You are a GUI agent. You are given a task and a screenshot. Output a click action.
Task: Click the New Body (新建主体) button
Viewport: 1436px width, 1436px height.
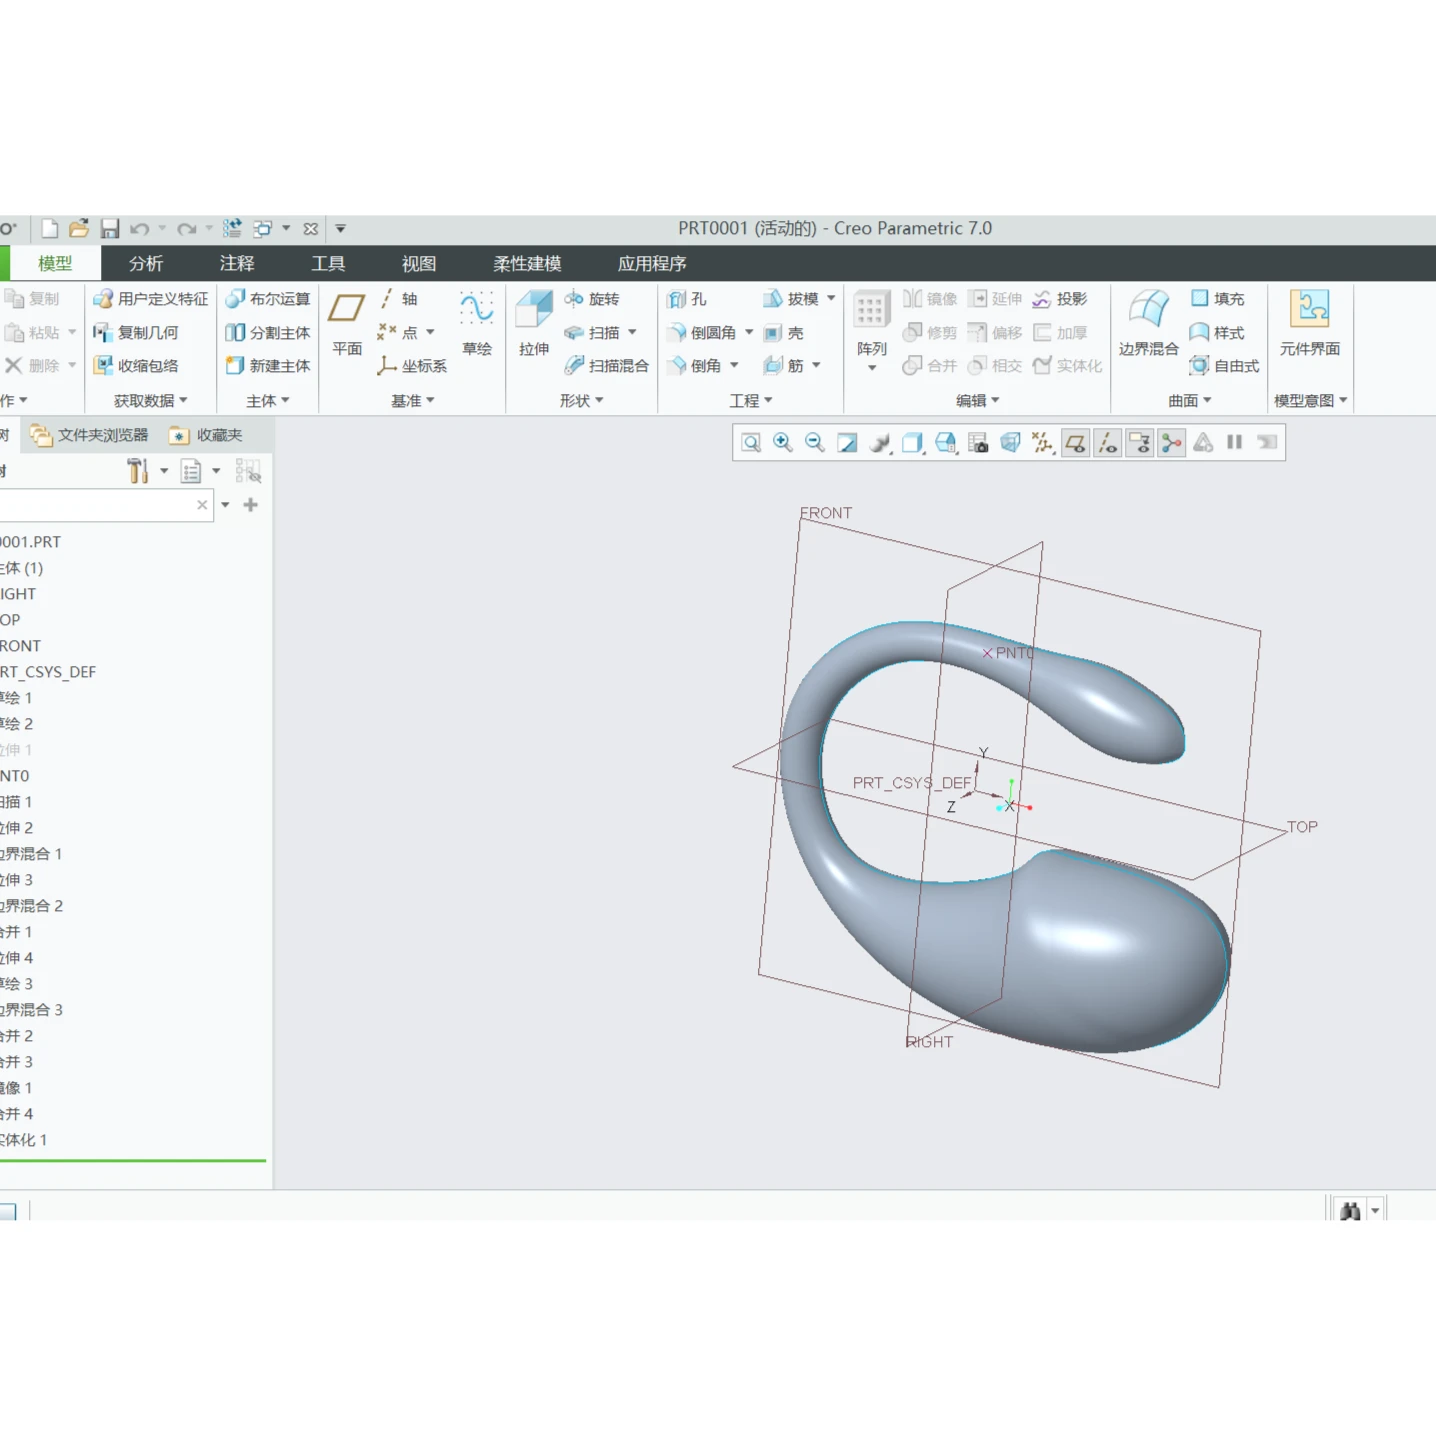[268, 366]
